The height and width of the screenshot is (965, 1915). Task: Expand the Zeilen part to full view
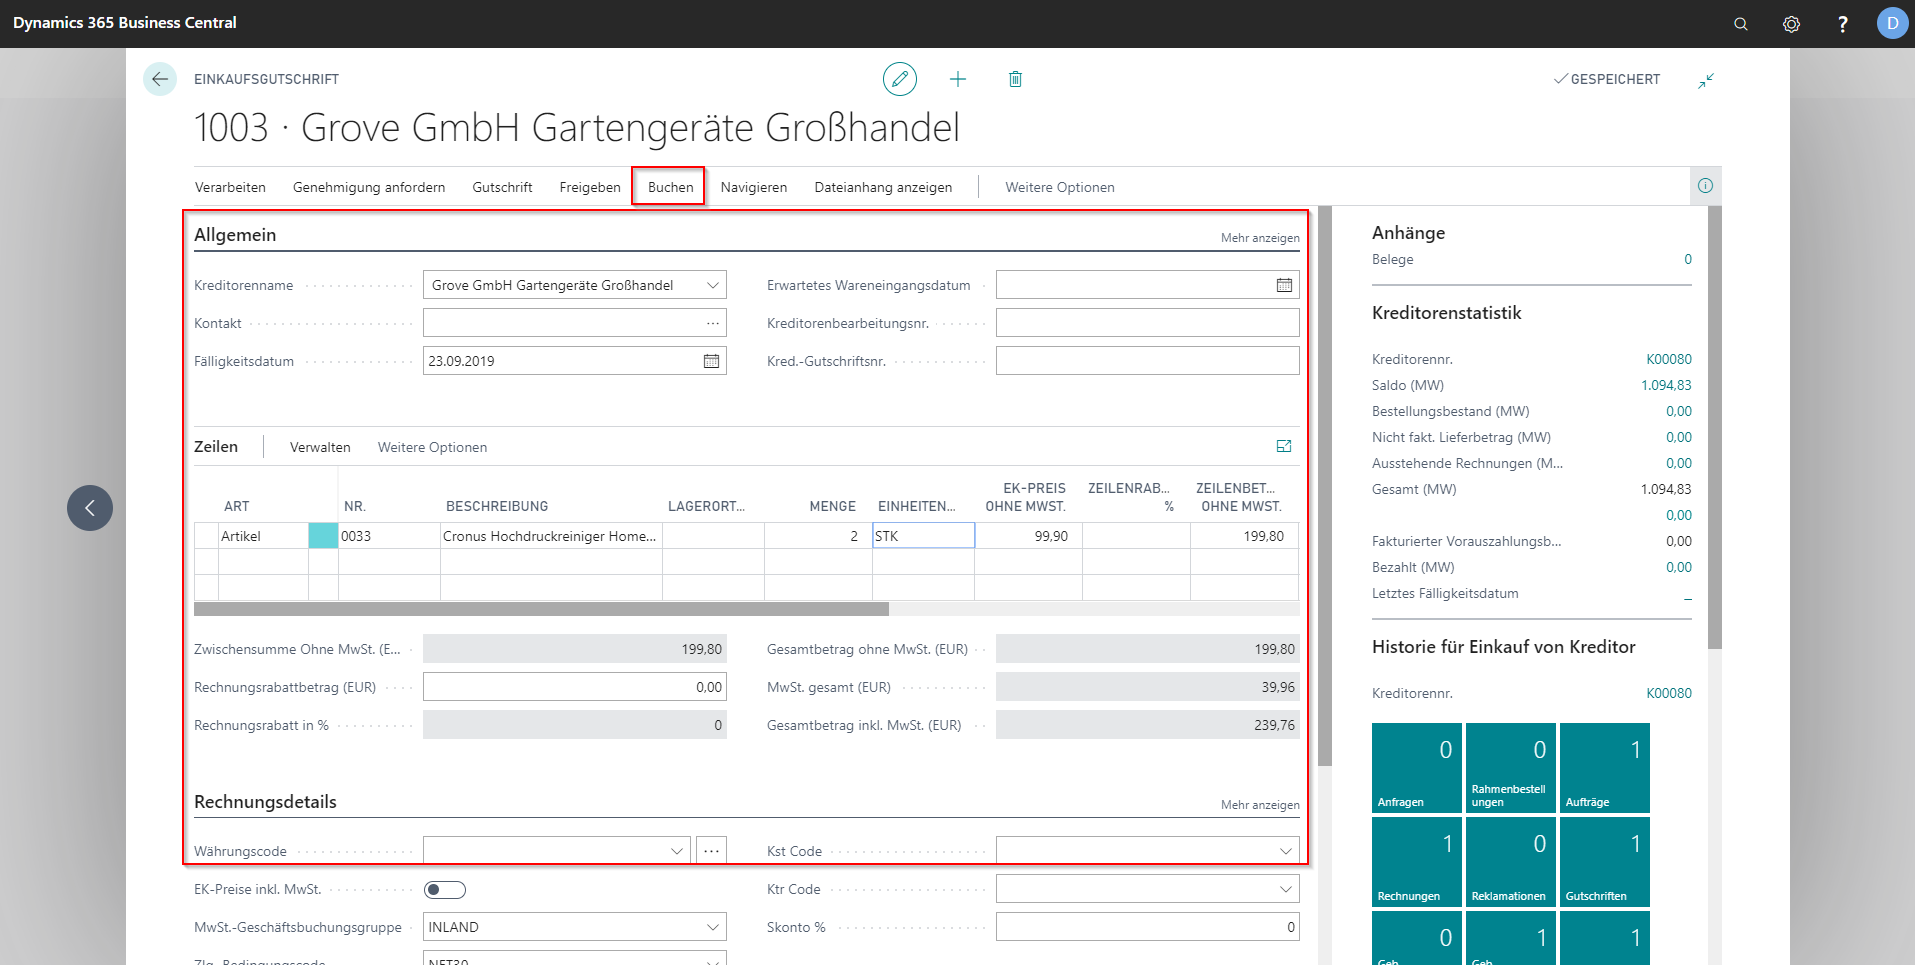pyautogui.click(x=1284, y=446)
